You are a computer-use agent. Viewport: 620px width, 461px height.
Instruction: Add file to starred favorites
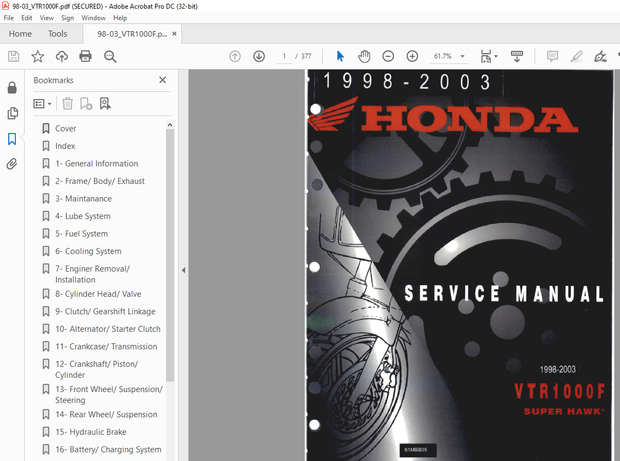click(38, 57)
